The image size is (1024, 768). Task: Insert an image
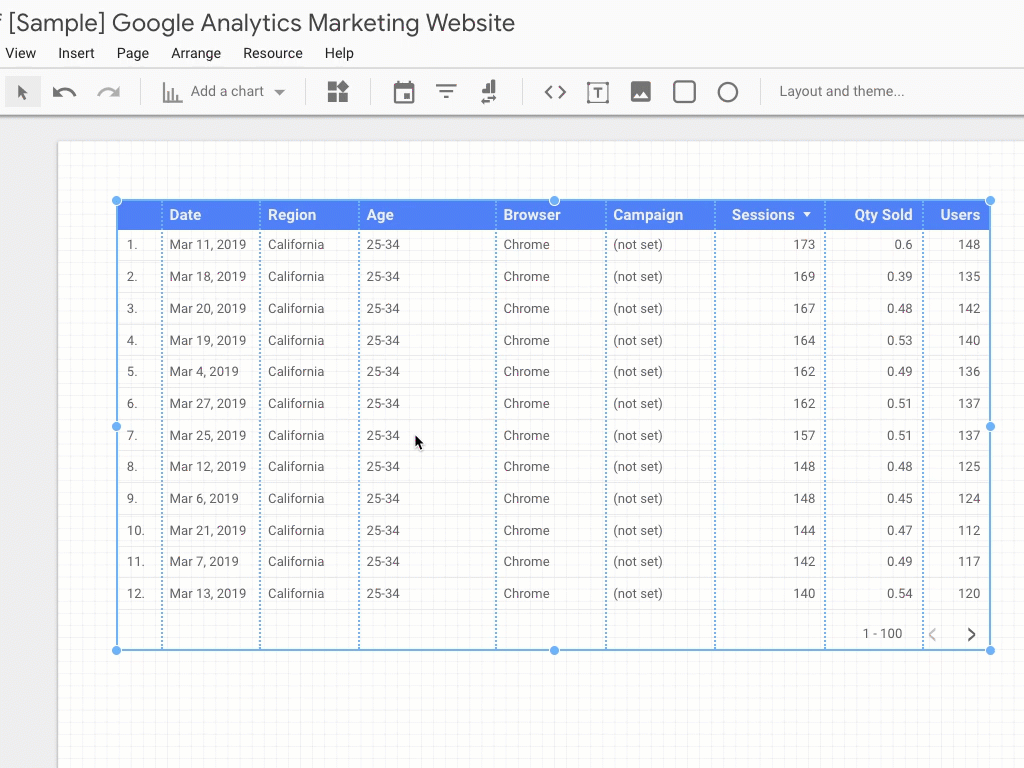point(641,92)
